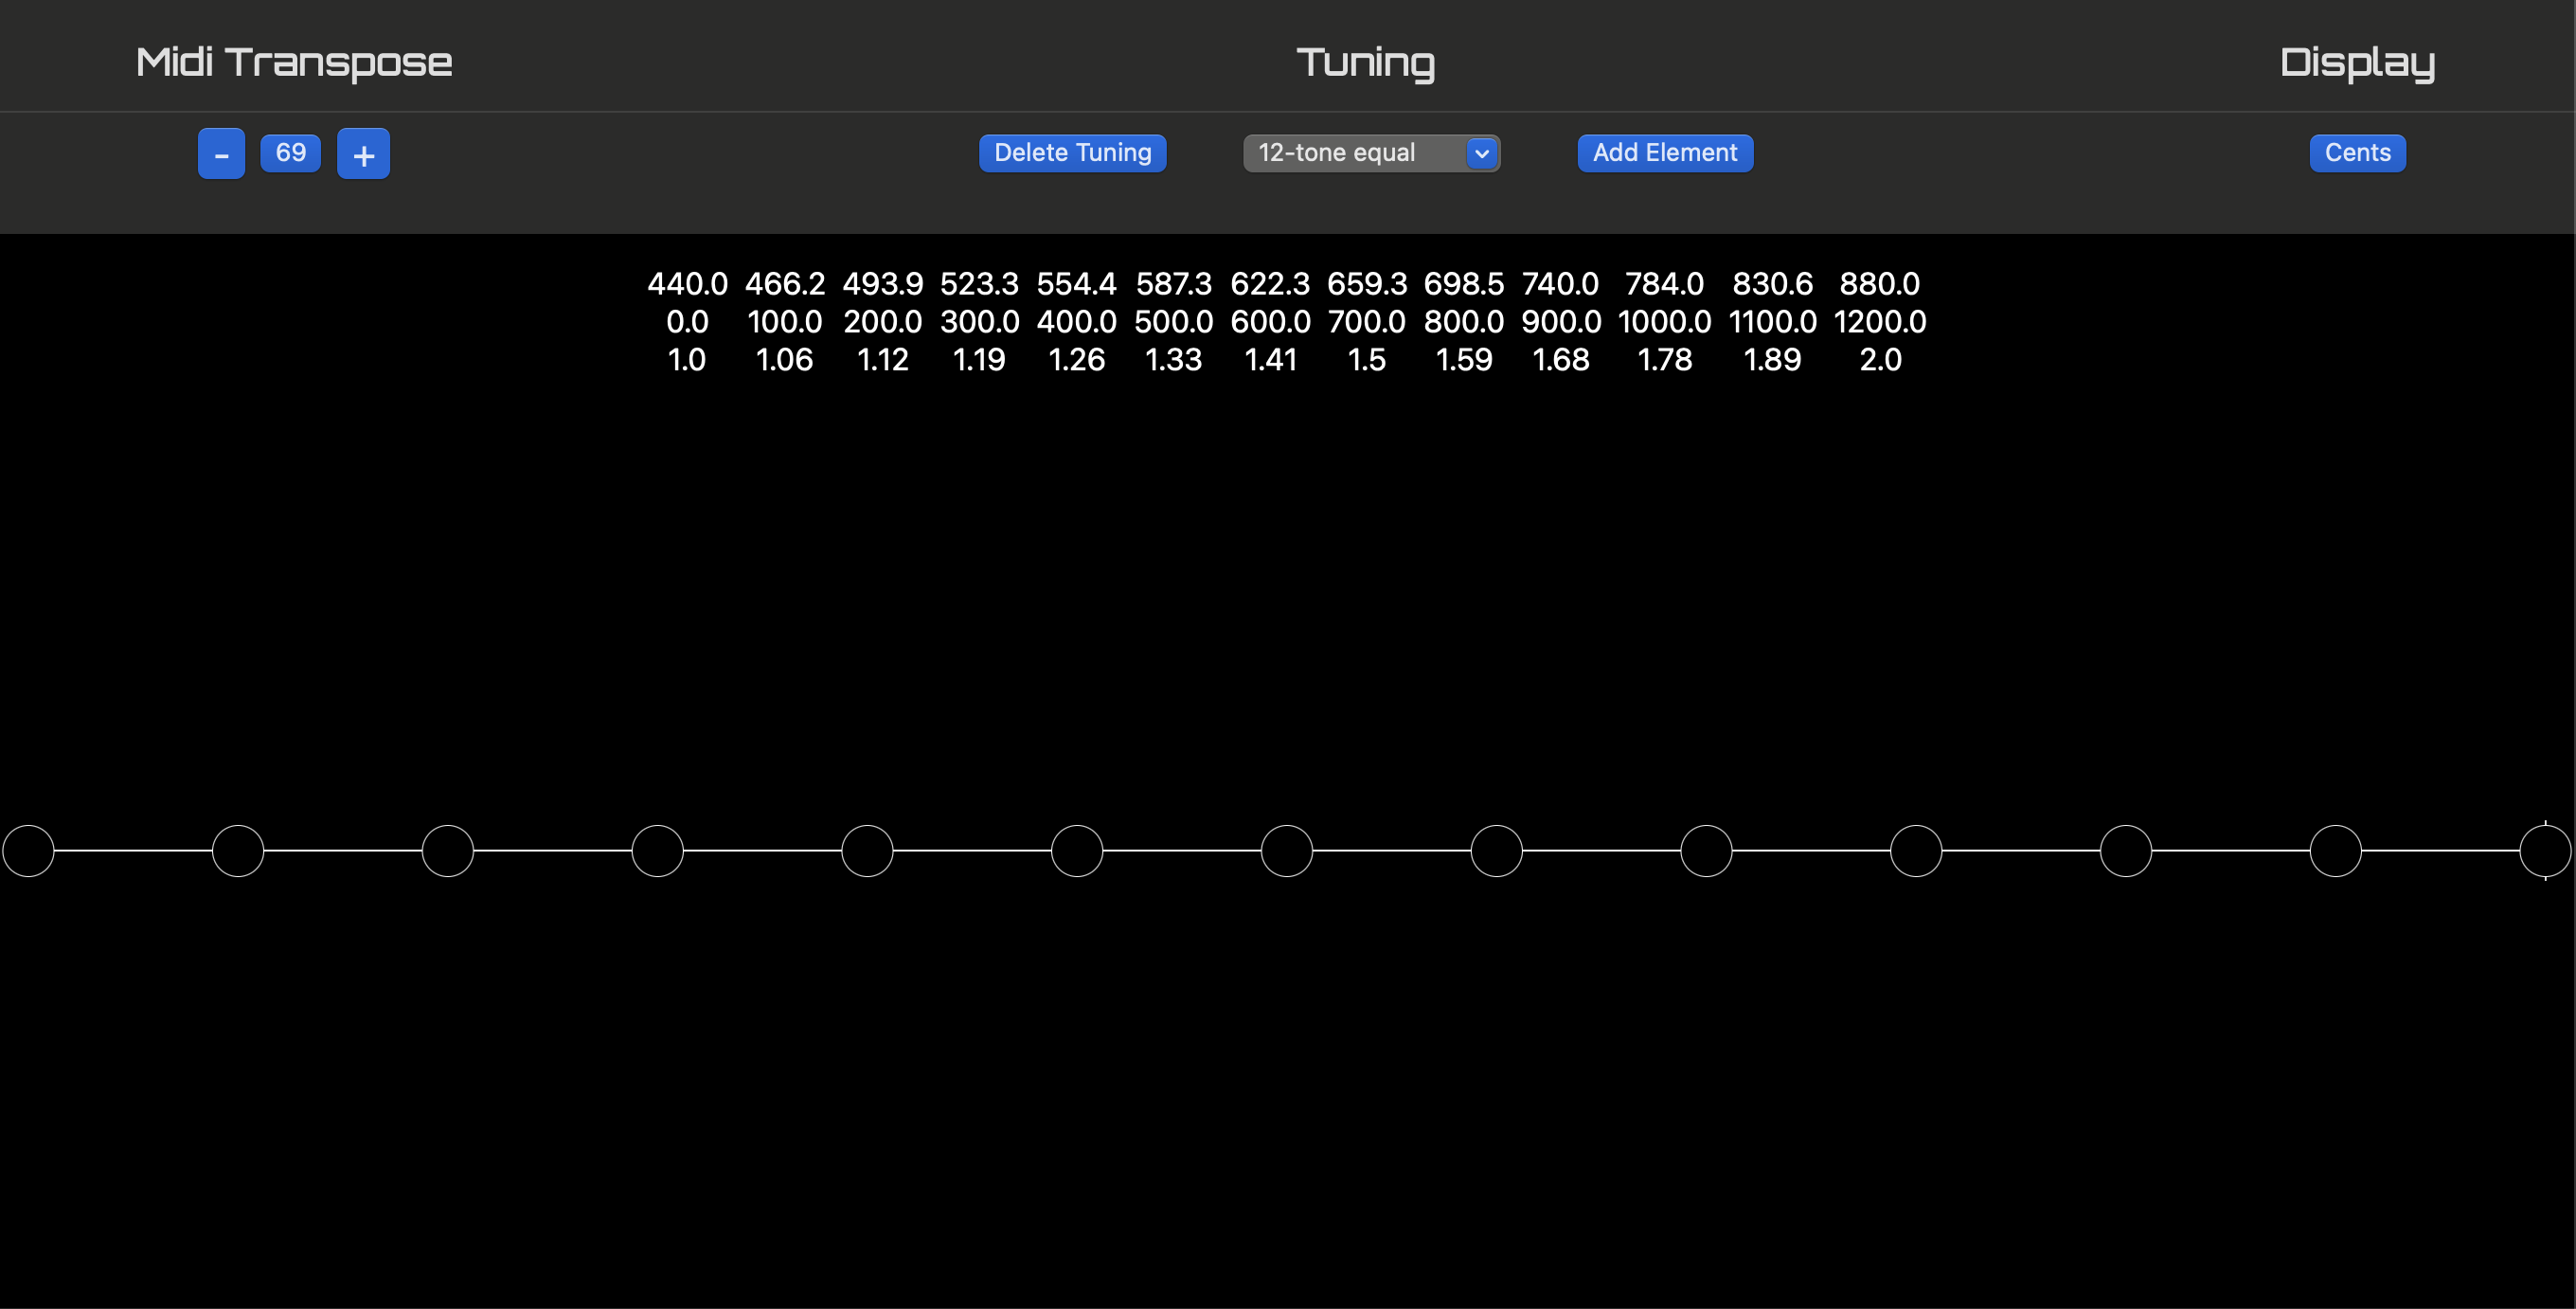Click the 900.0 cents value
Screen dimensions: 2576x1309
coord(1561,322)
